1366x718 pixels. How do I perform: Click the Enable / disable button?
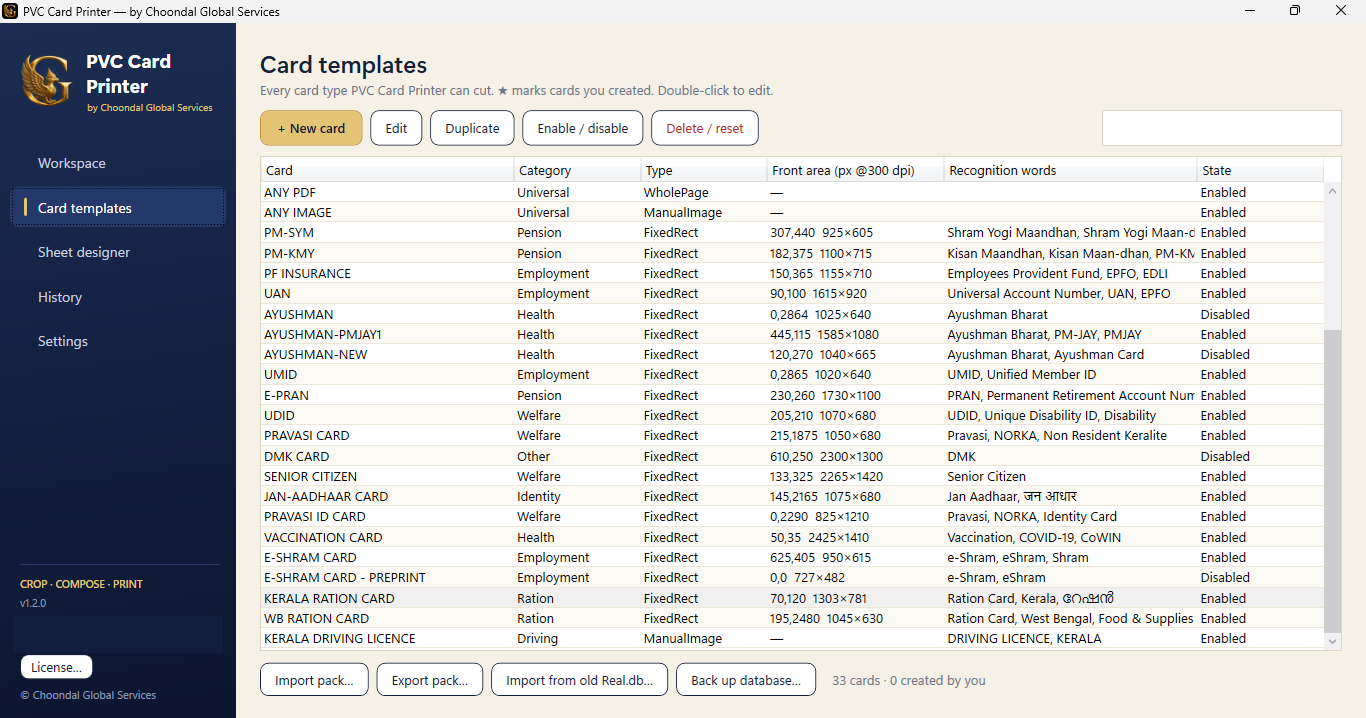point(583,128)
